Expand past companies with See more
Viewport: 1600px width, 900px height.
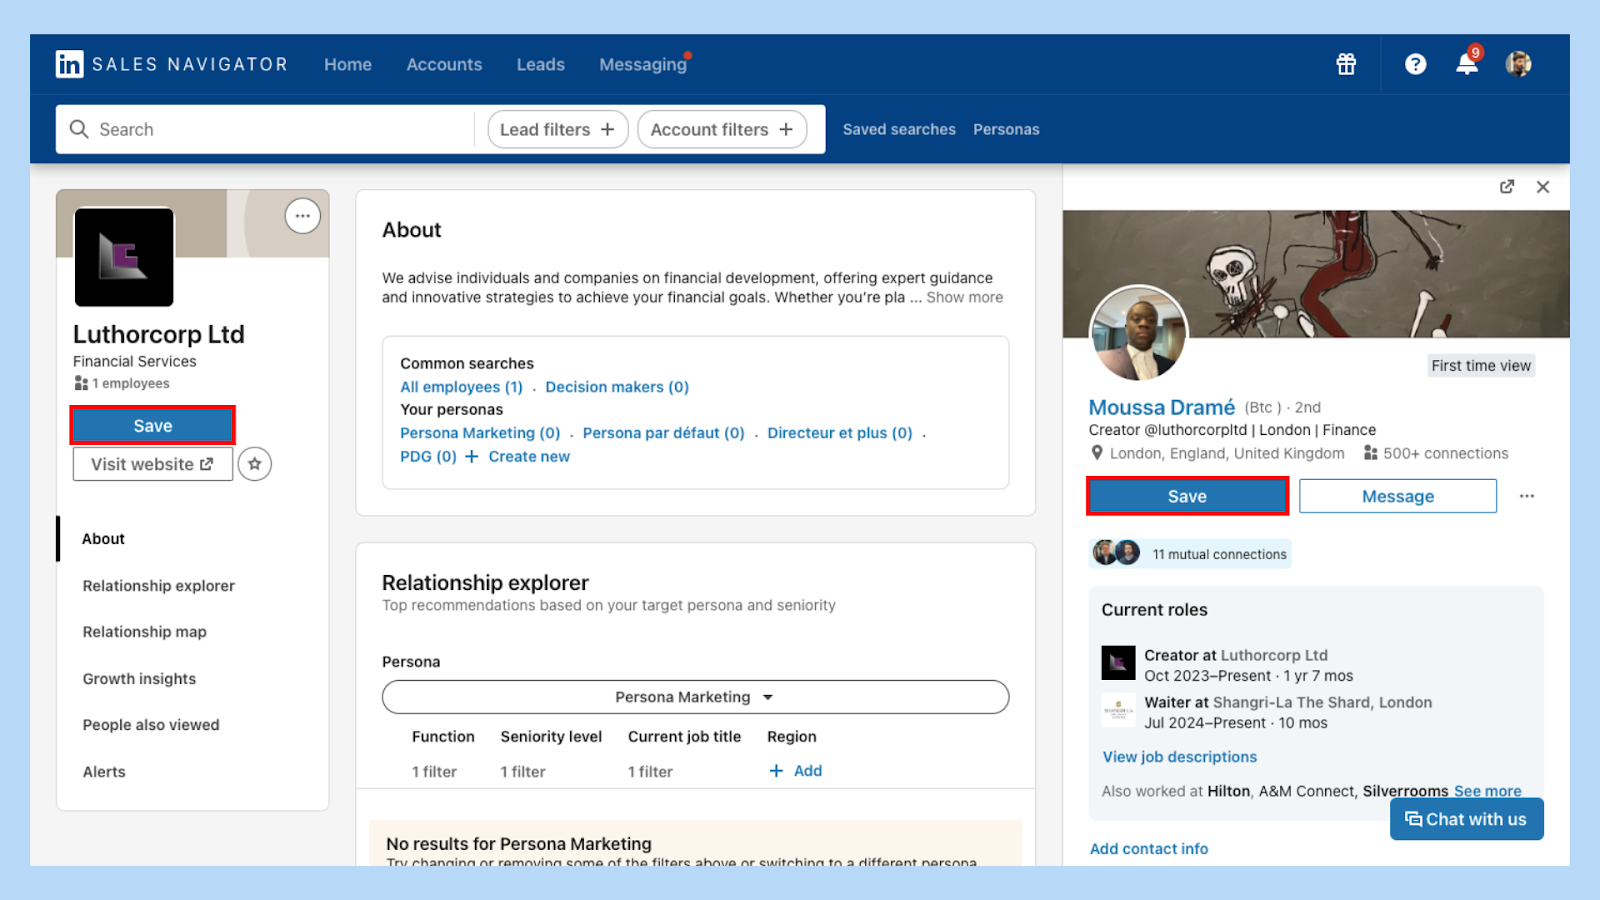coord(1487,791)
